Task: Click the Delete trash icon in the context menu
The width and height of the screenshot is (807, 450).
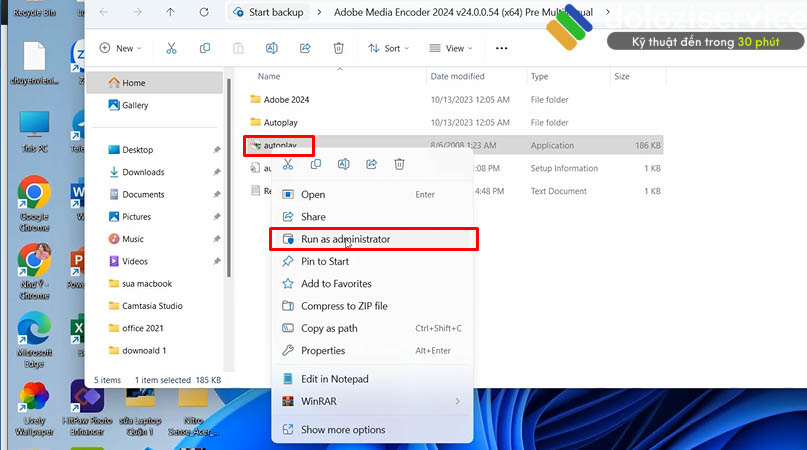Action: point(399,165)
